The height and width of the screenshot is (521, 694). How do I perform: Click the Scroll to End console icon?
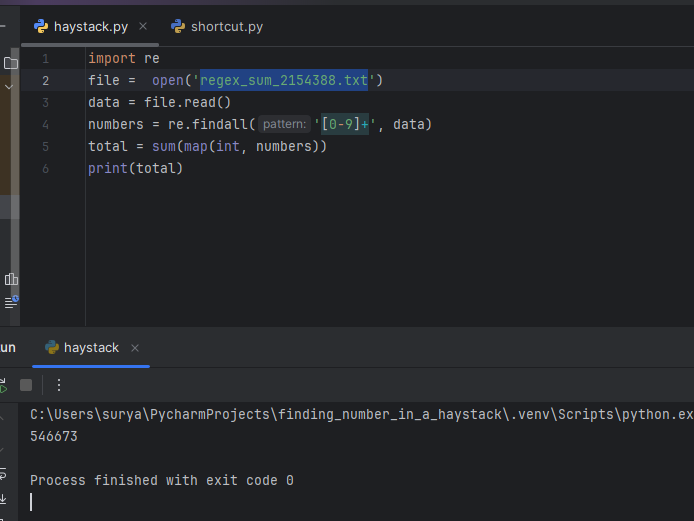tap(3, 499)
